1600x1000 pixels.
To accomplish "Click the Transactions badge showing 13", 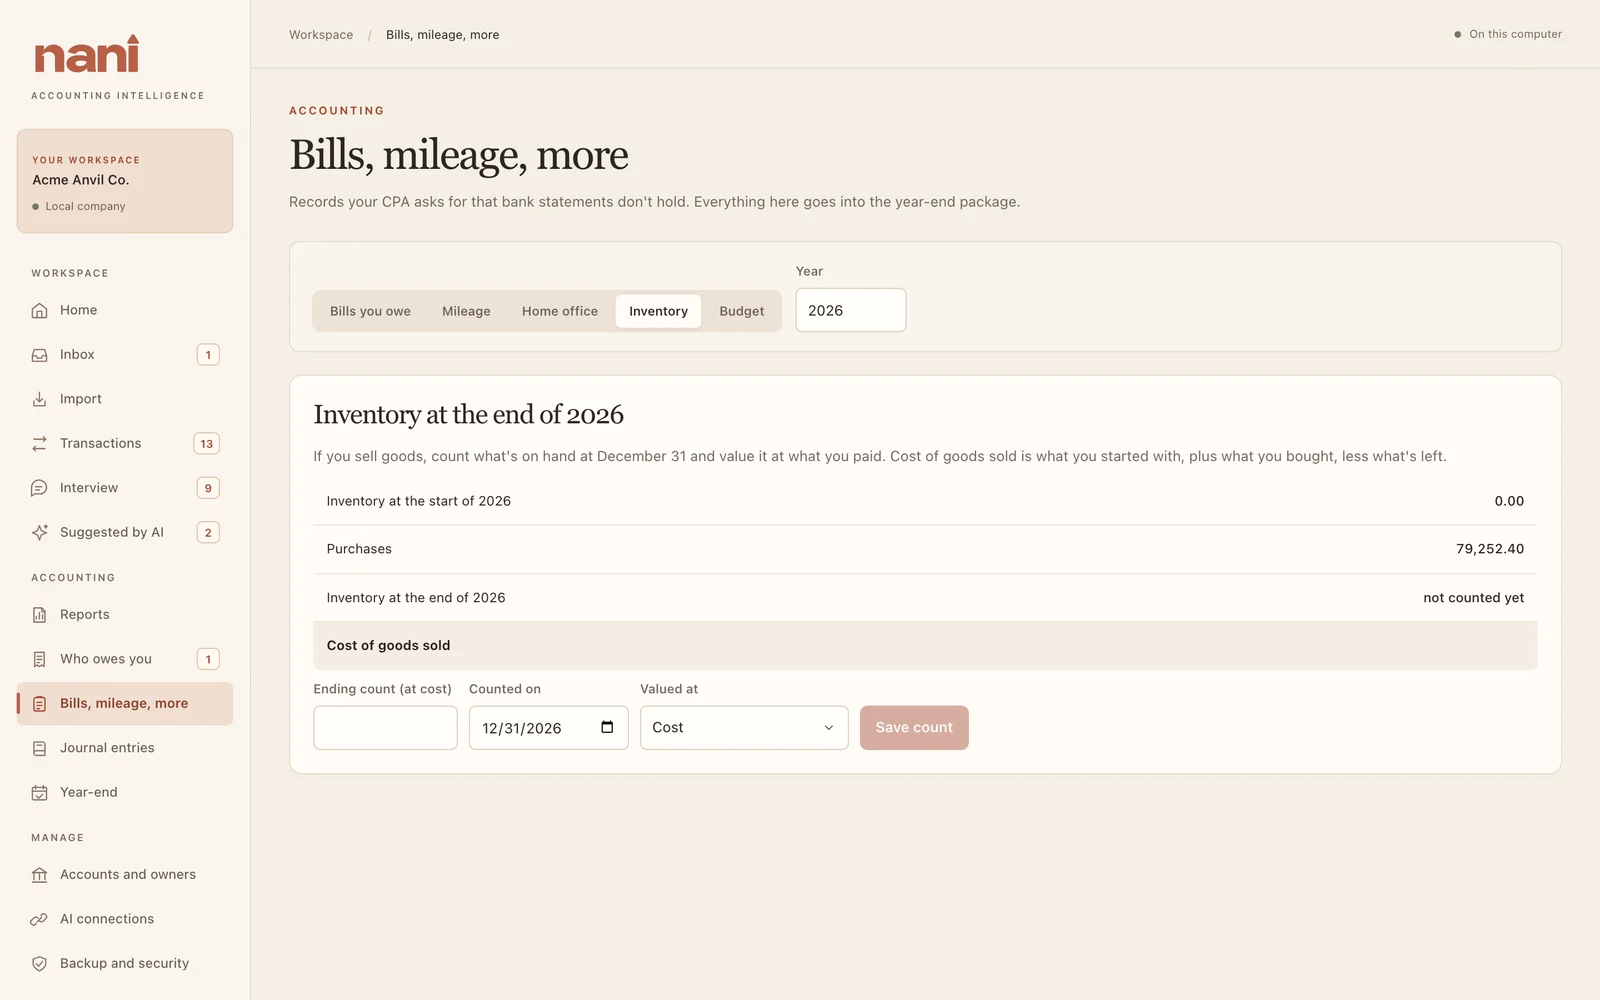I will [x=207, y=444].
